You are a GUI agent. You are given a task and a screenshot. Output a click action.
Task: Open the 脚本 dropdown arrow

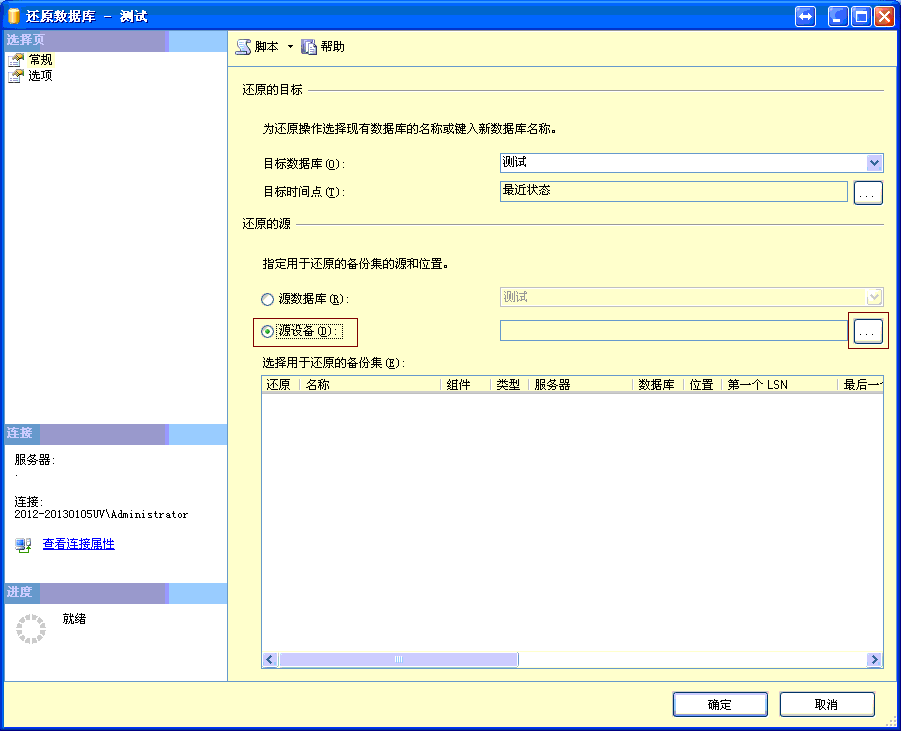pos(290,47)
